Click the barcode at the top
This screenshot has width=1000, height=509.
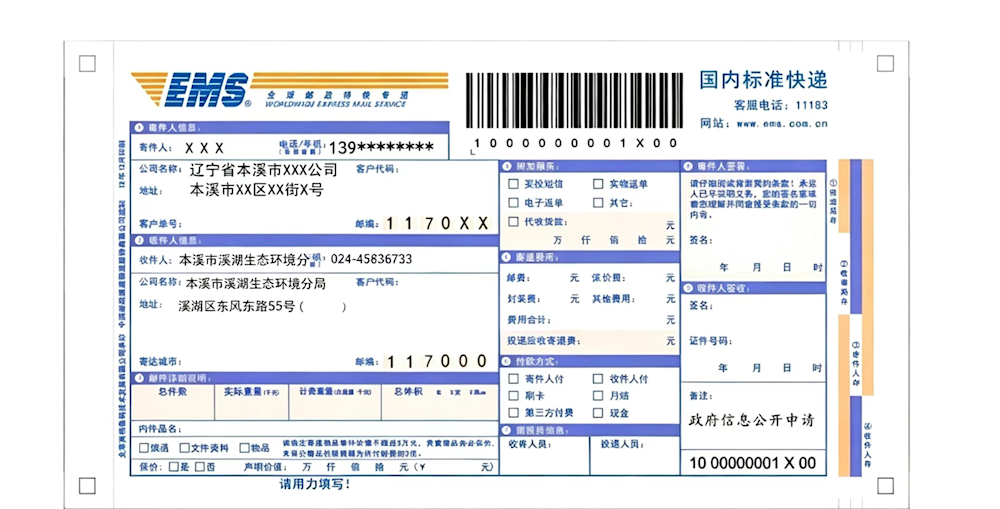574,101
